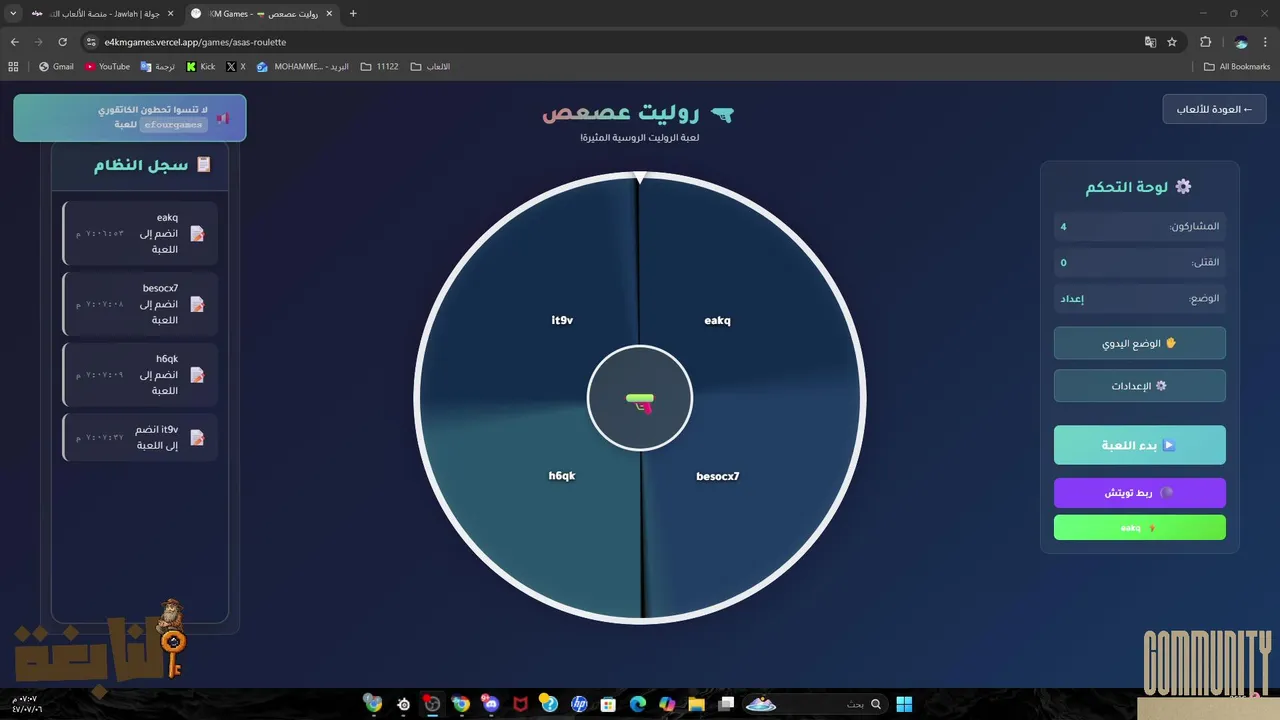Bookmark this page with the star icon
The height and width of the screenshot is (720, 1280).
[1172, 42]
